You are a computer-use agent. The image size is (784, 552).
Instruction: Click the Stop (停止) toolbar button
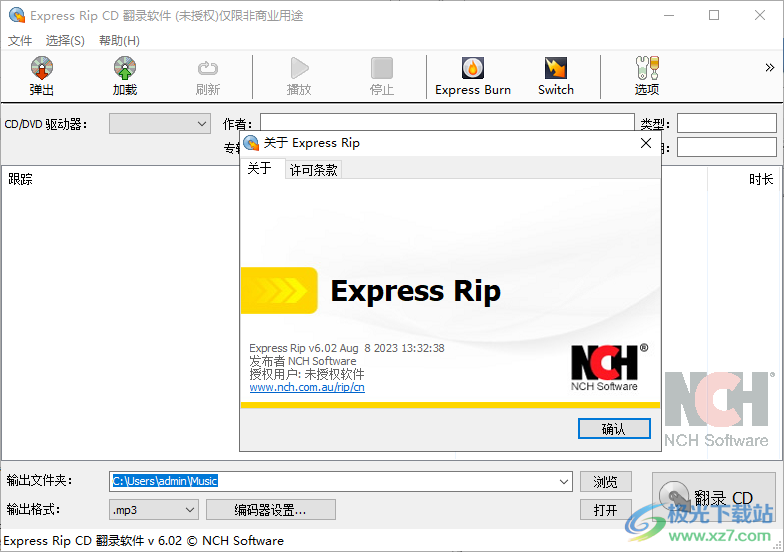tap(382, 76)
